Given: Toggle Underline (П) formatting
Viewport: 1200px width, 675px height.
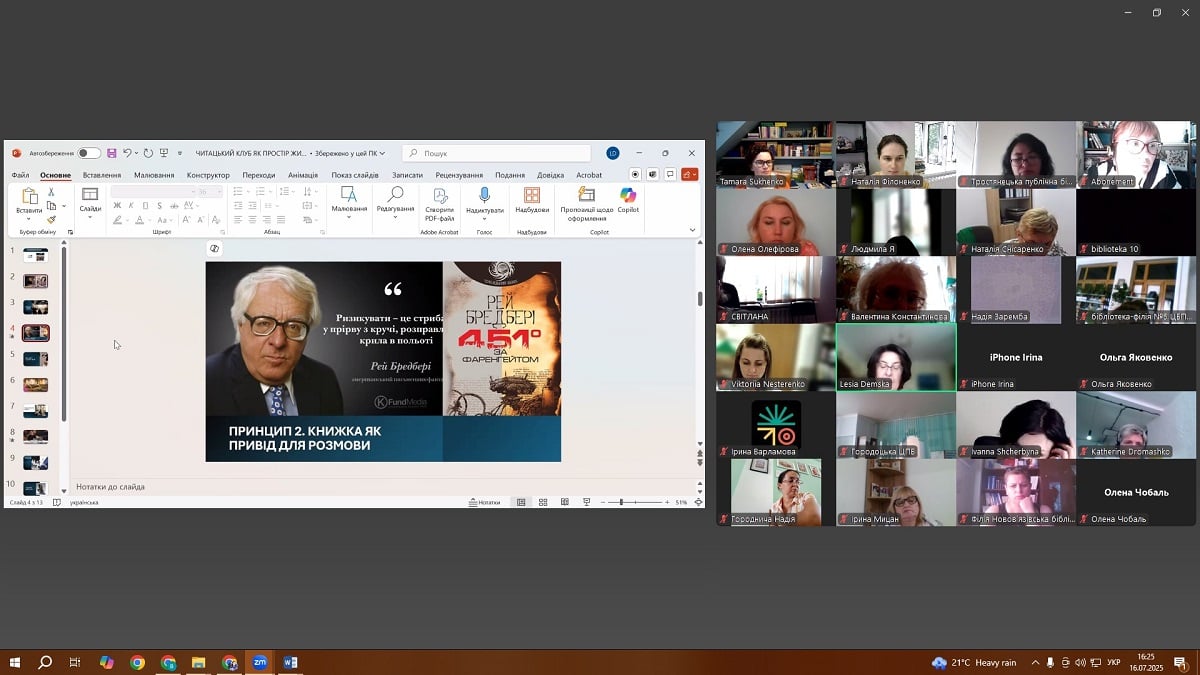Looking at the screenshot, I should coord(144,205).
